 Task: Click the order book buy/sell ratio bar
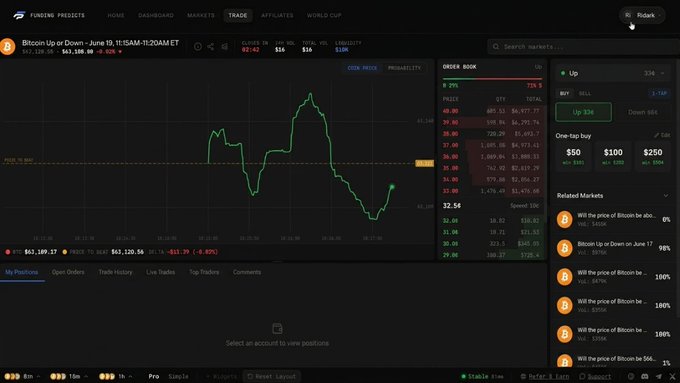492,79
